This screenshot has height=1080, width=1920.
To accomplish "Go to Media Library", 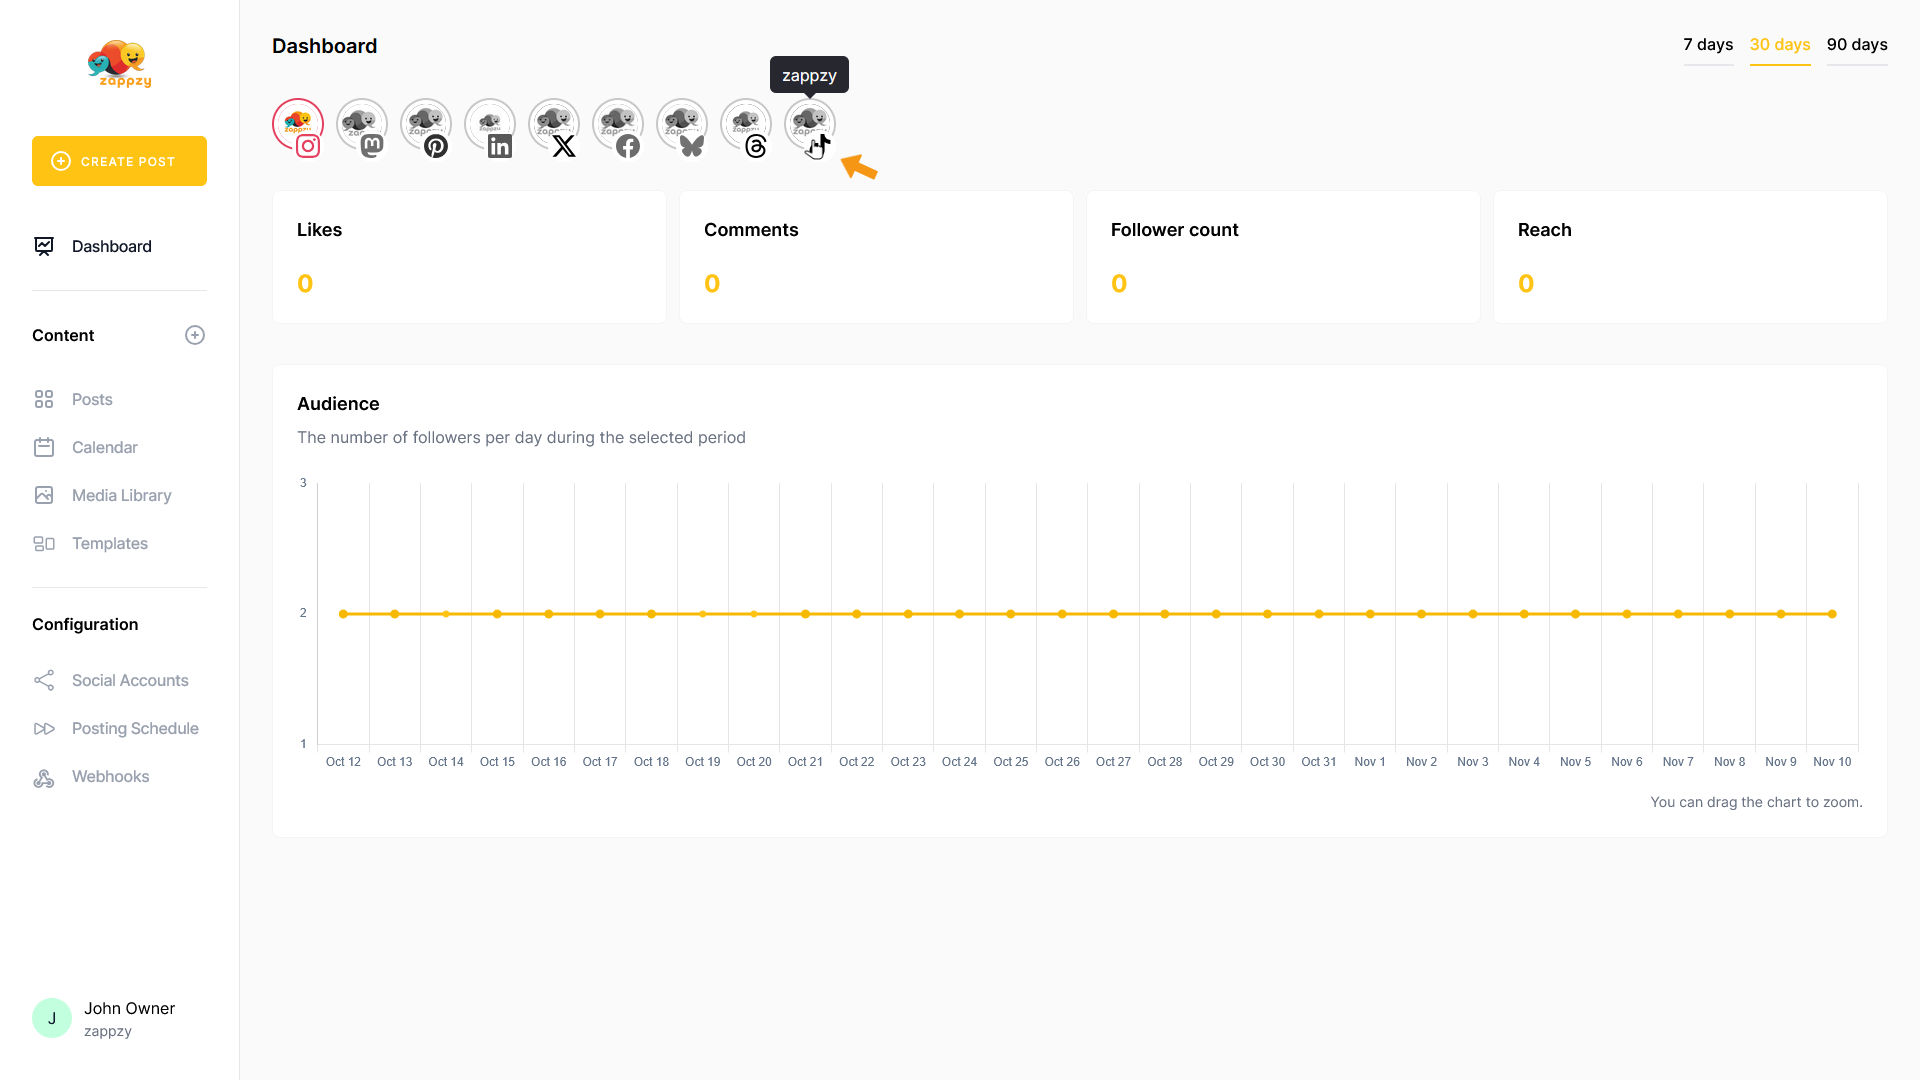I will [121, 495].
